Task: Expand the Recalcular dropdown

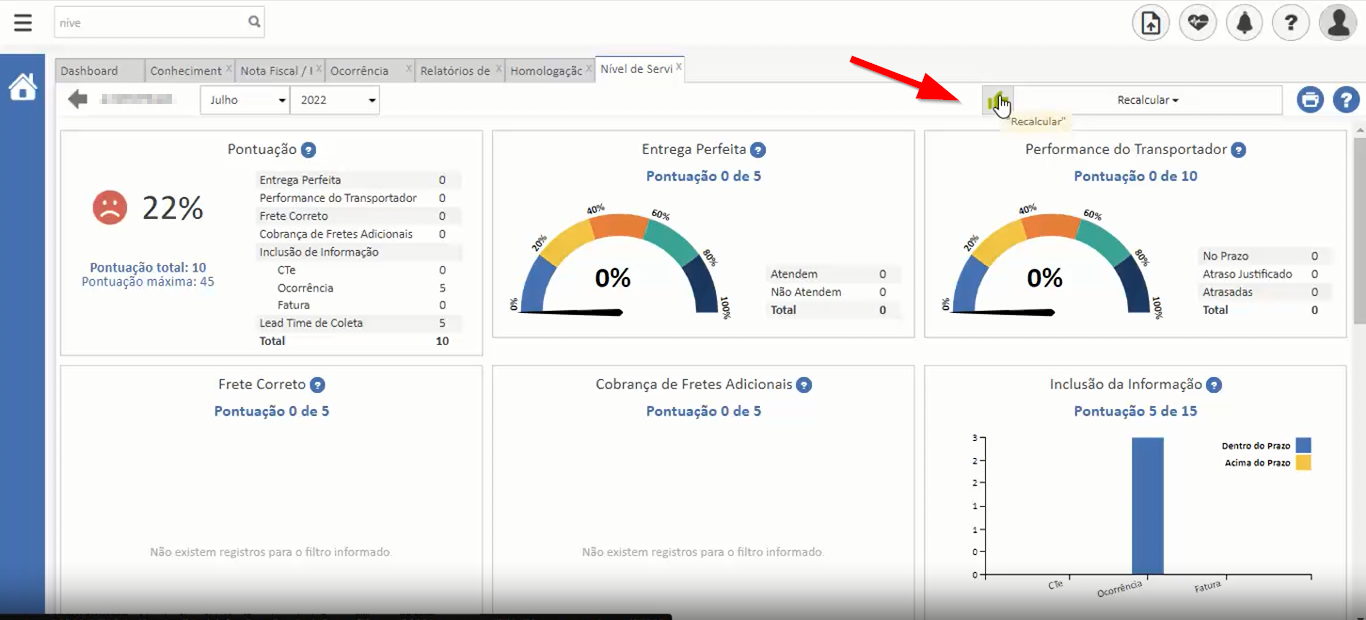Action: [1148, 100]
